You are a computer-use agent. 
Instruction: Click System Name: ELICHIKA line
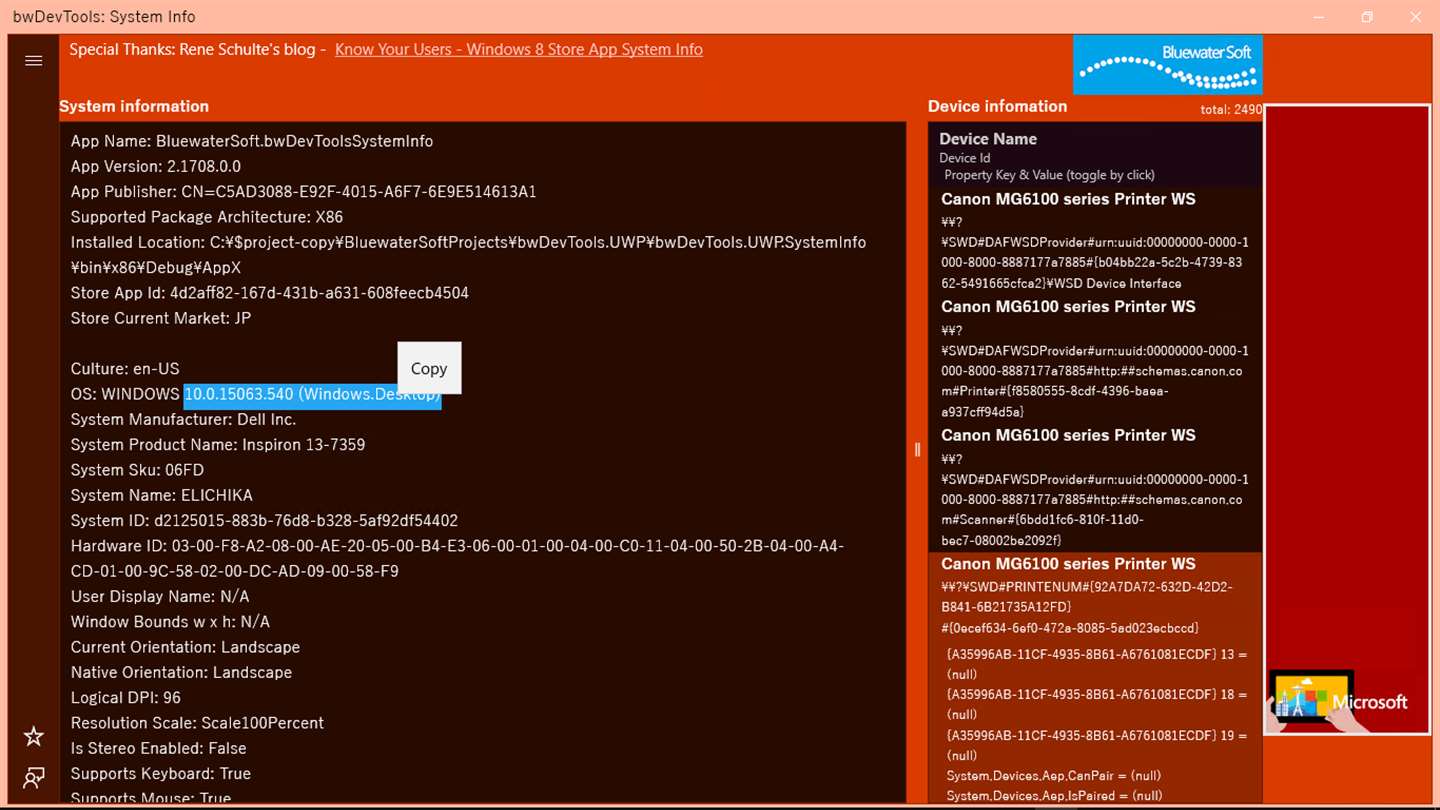click(162, 495)
